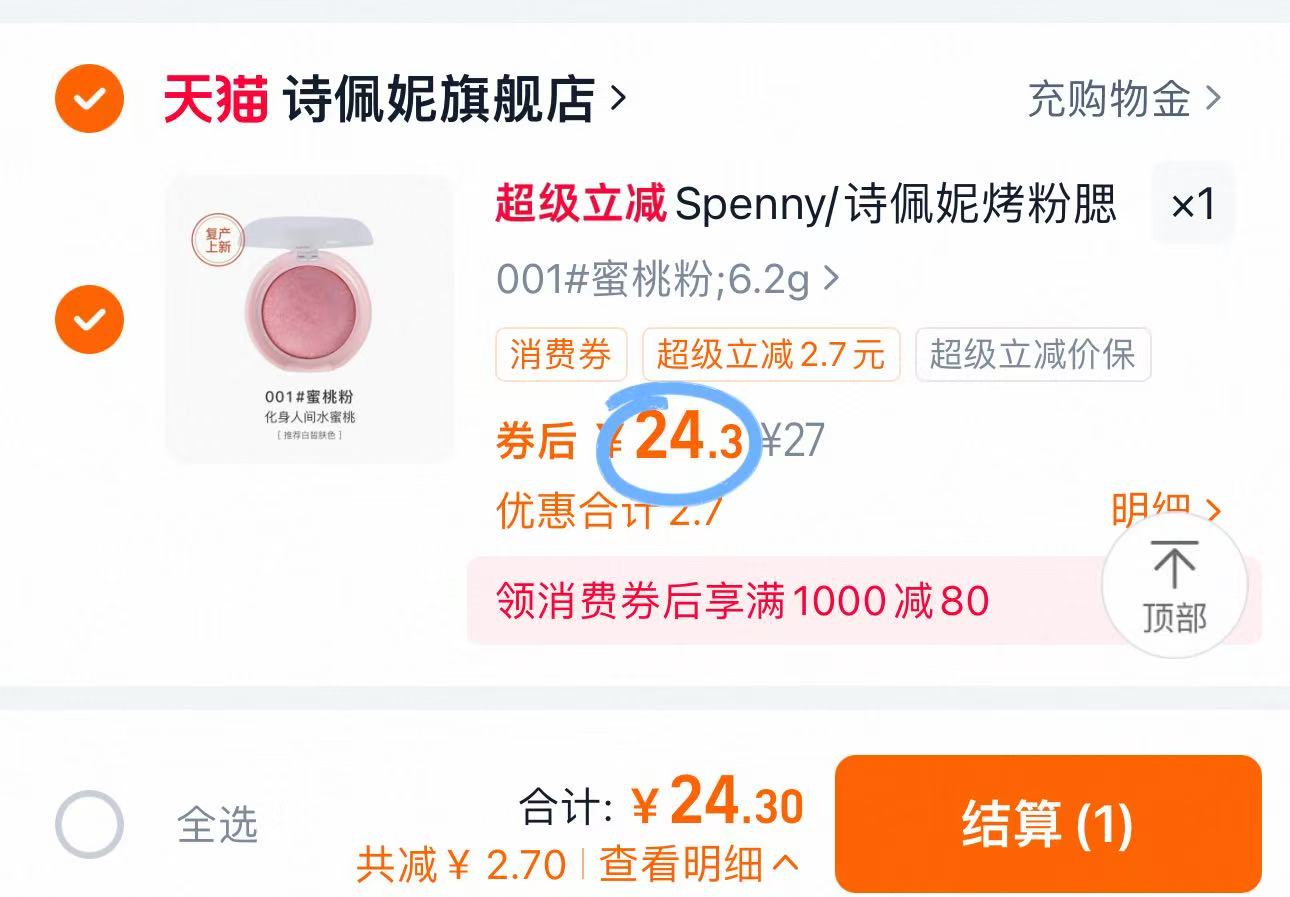
Task: Open the blush product thumbnail image
Action: tap(310, 320)
